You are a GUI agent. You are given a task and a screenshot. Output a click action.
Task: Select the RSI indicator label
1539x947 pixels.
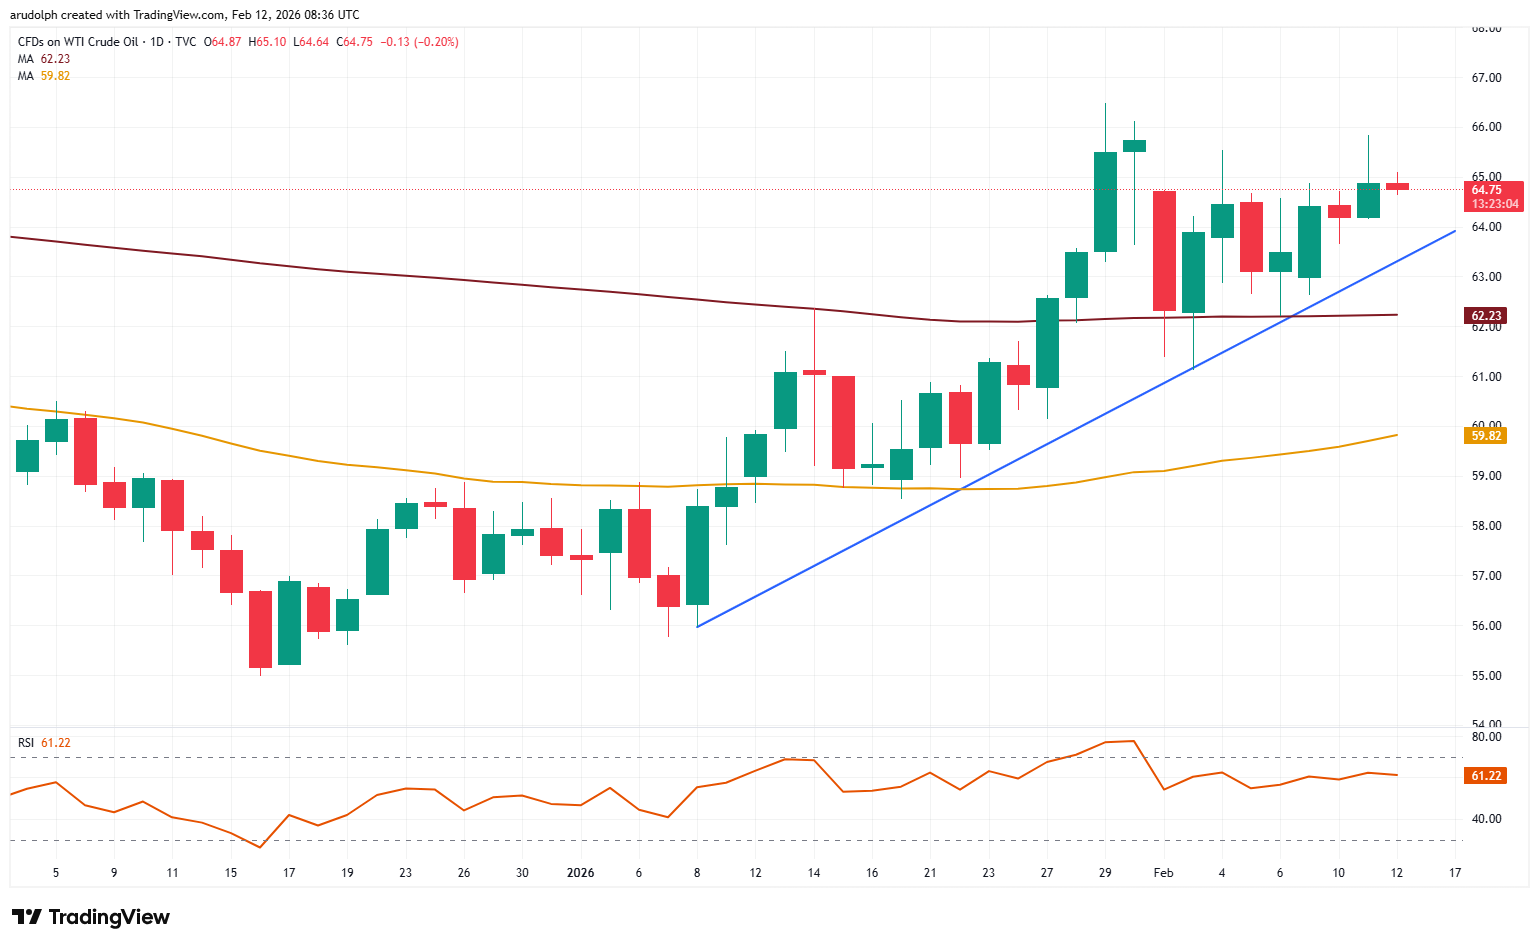pyautogui.click(x=24, y=742)
